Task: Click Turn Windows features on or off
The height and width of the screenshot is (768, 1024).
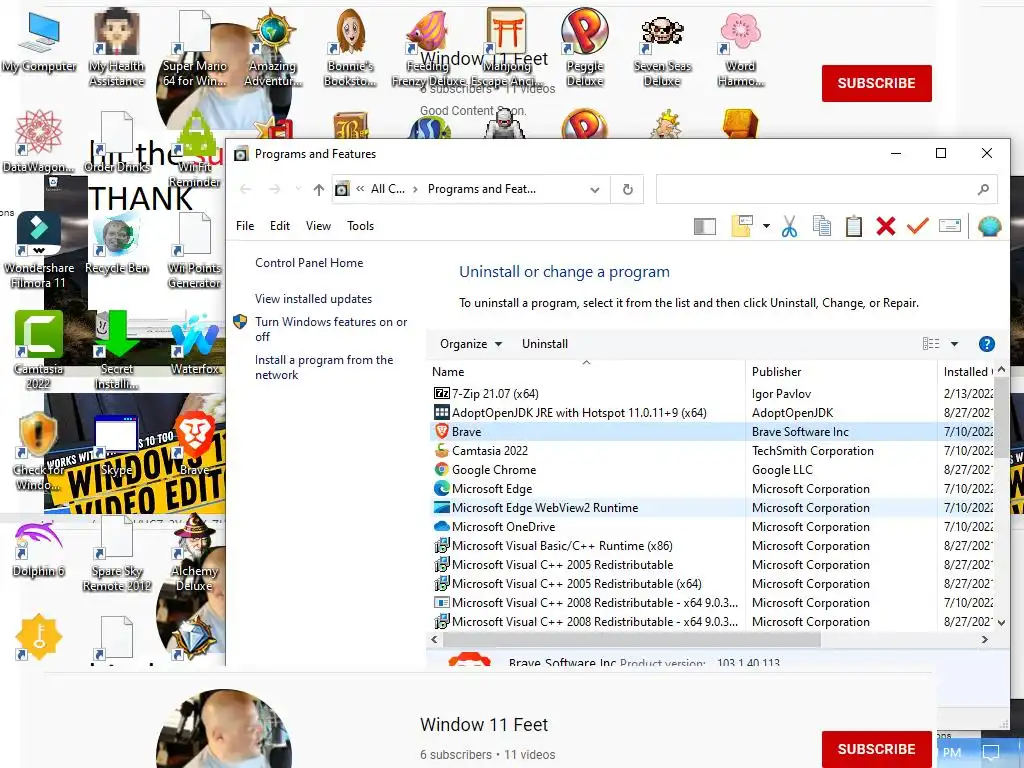Action: coord(330,329)
